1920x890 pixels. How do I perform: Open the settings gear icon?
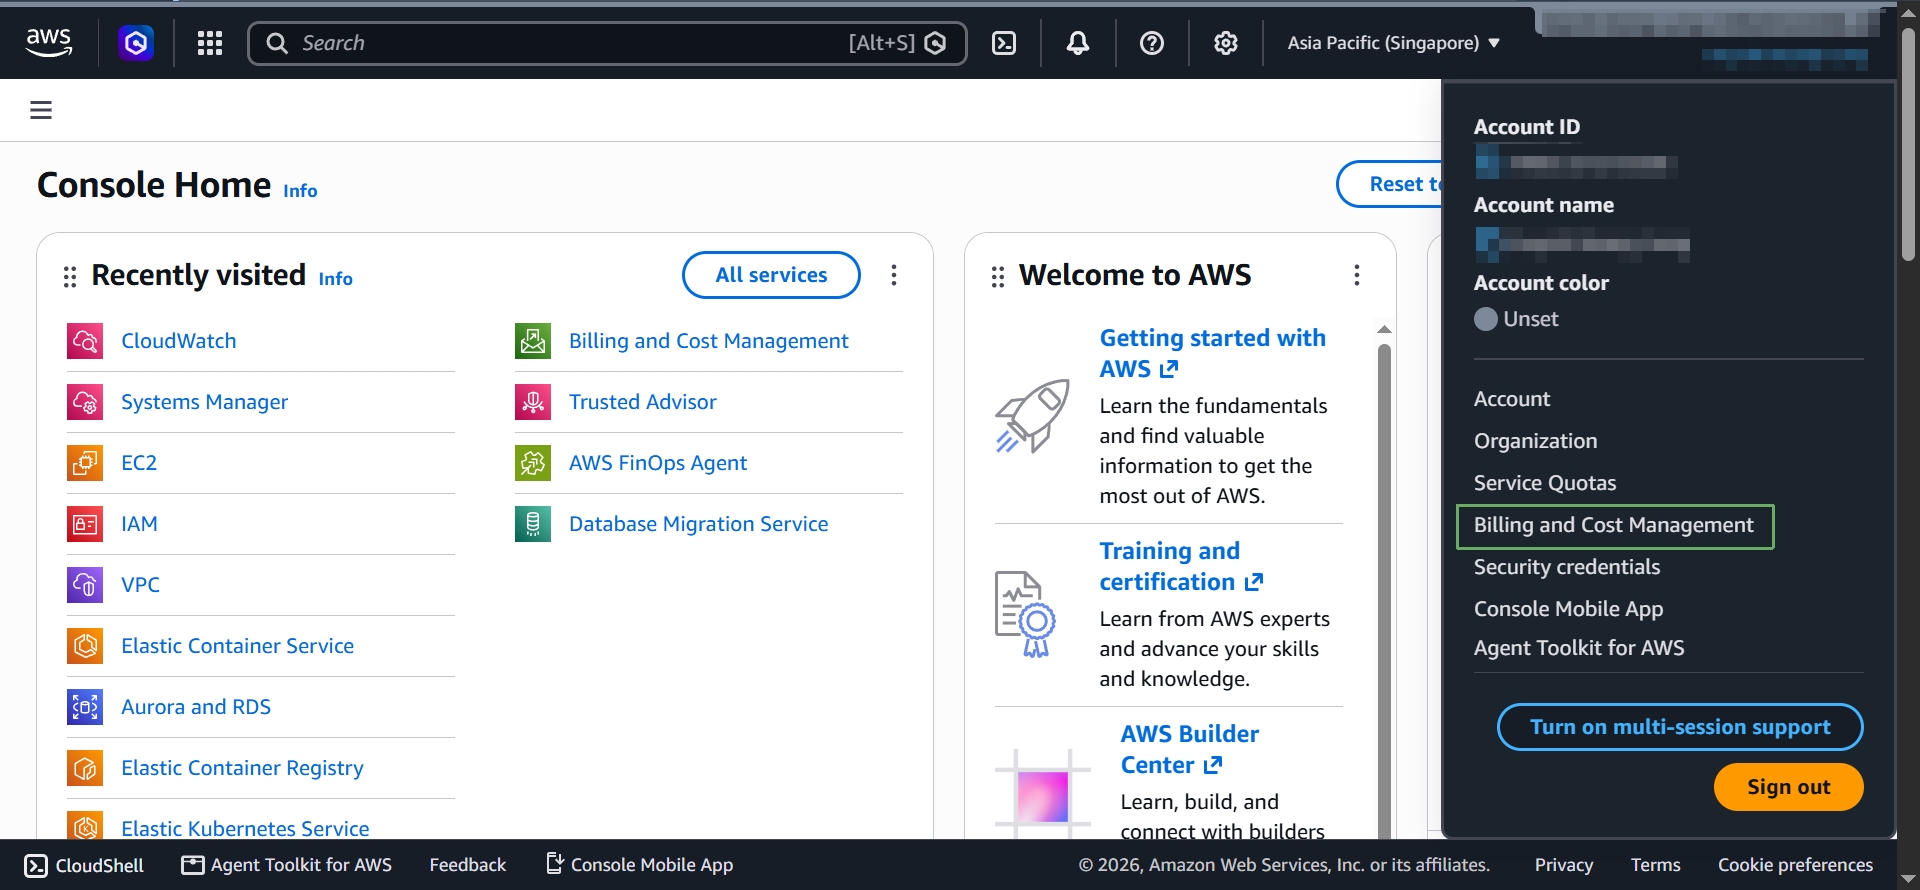pyautogui.click(x=1226, y=43)
